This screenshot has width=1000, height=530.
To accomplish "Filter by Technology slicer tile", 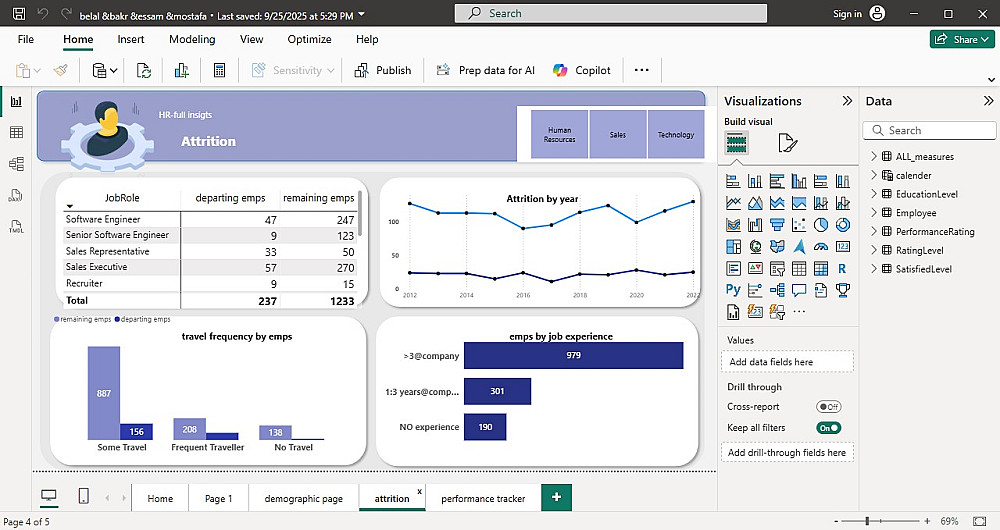I will [676, 135].
